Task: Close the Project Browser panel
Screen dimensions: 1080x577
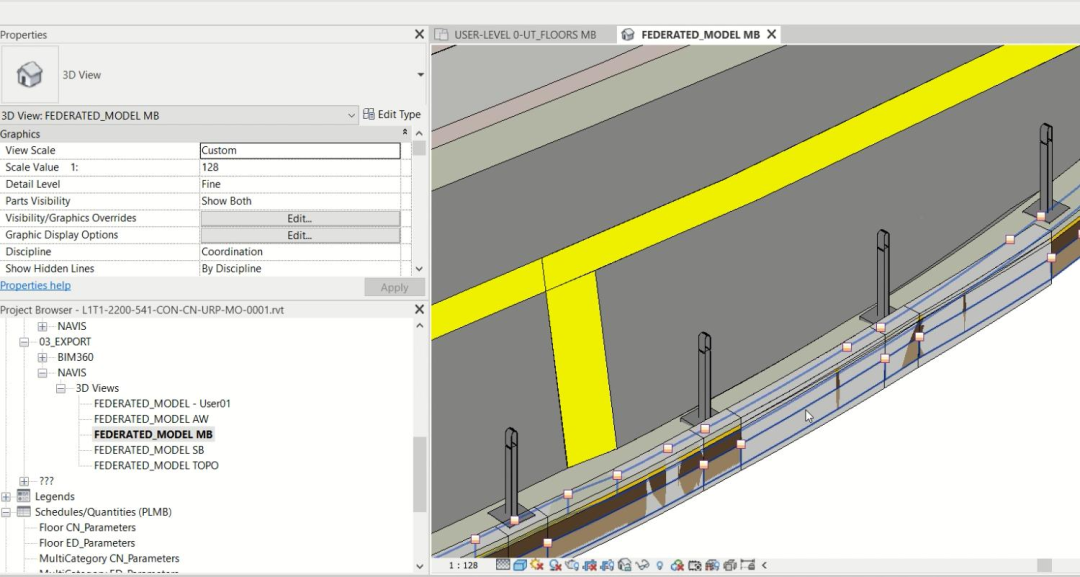Action: [419, 310]
